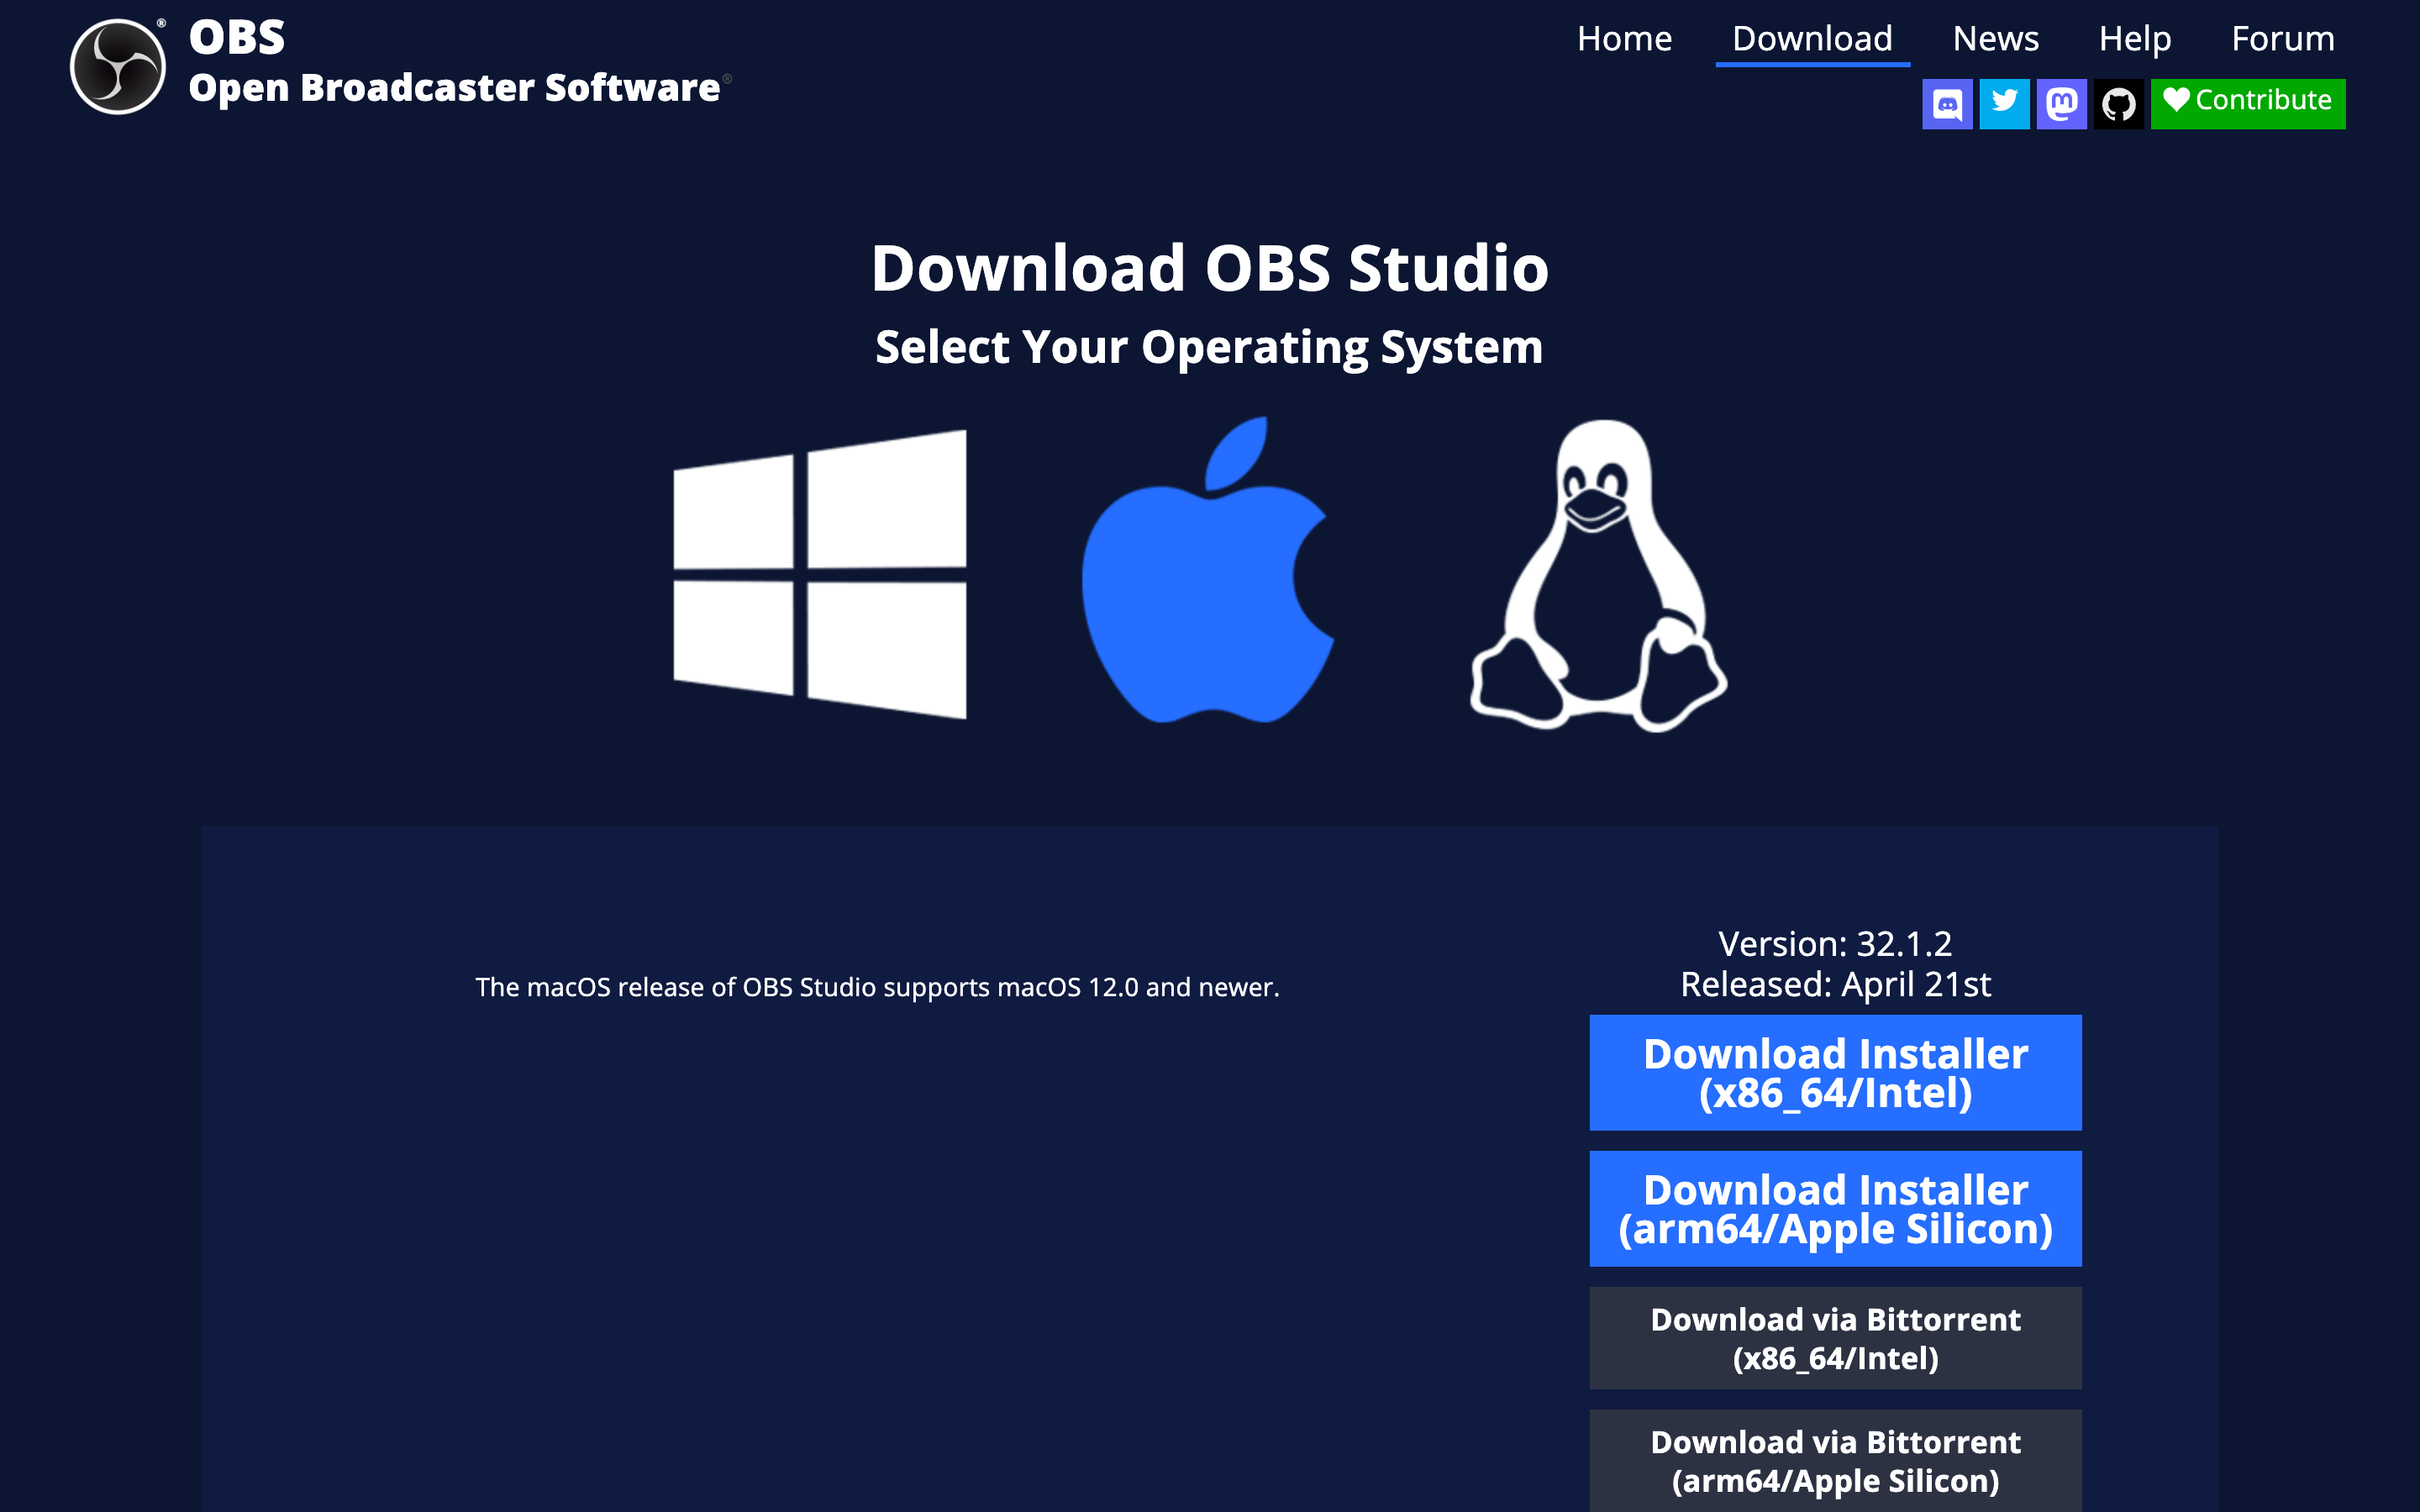Click the macOS 12.0 support notice text

877,987
